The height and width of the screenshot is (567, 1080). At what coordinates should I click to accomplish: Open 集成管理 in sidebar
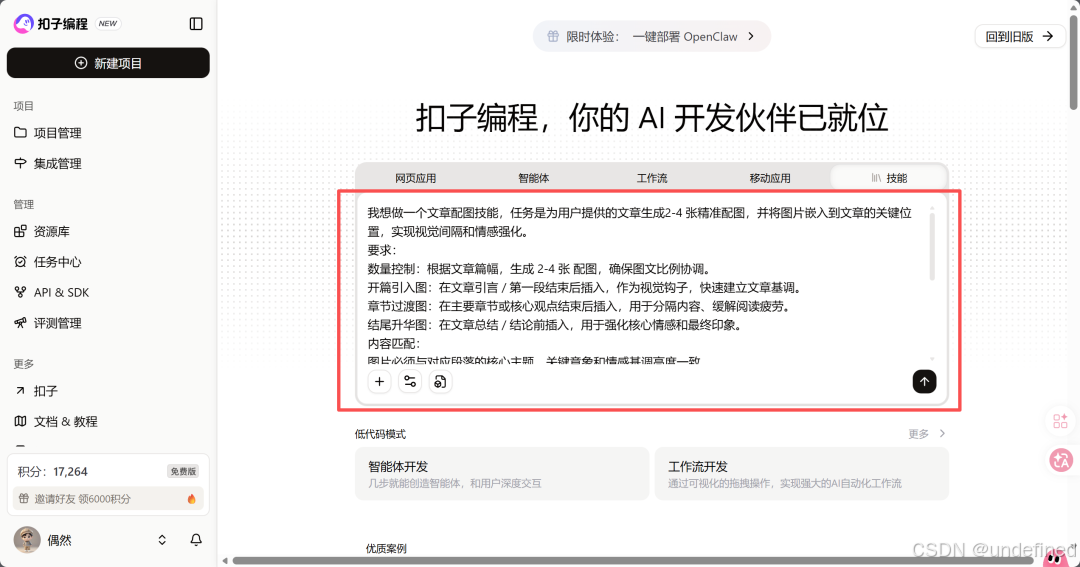pyautogui.click(x=108, y=163)
